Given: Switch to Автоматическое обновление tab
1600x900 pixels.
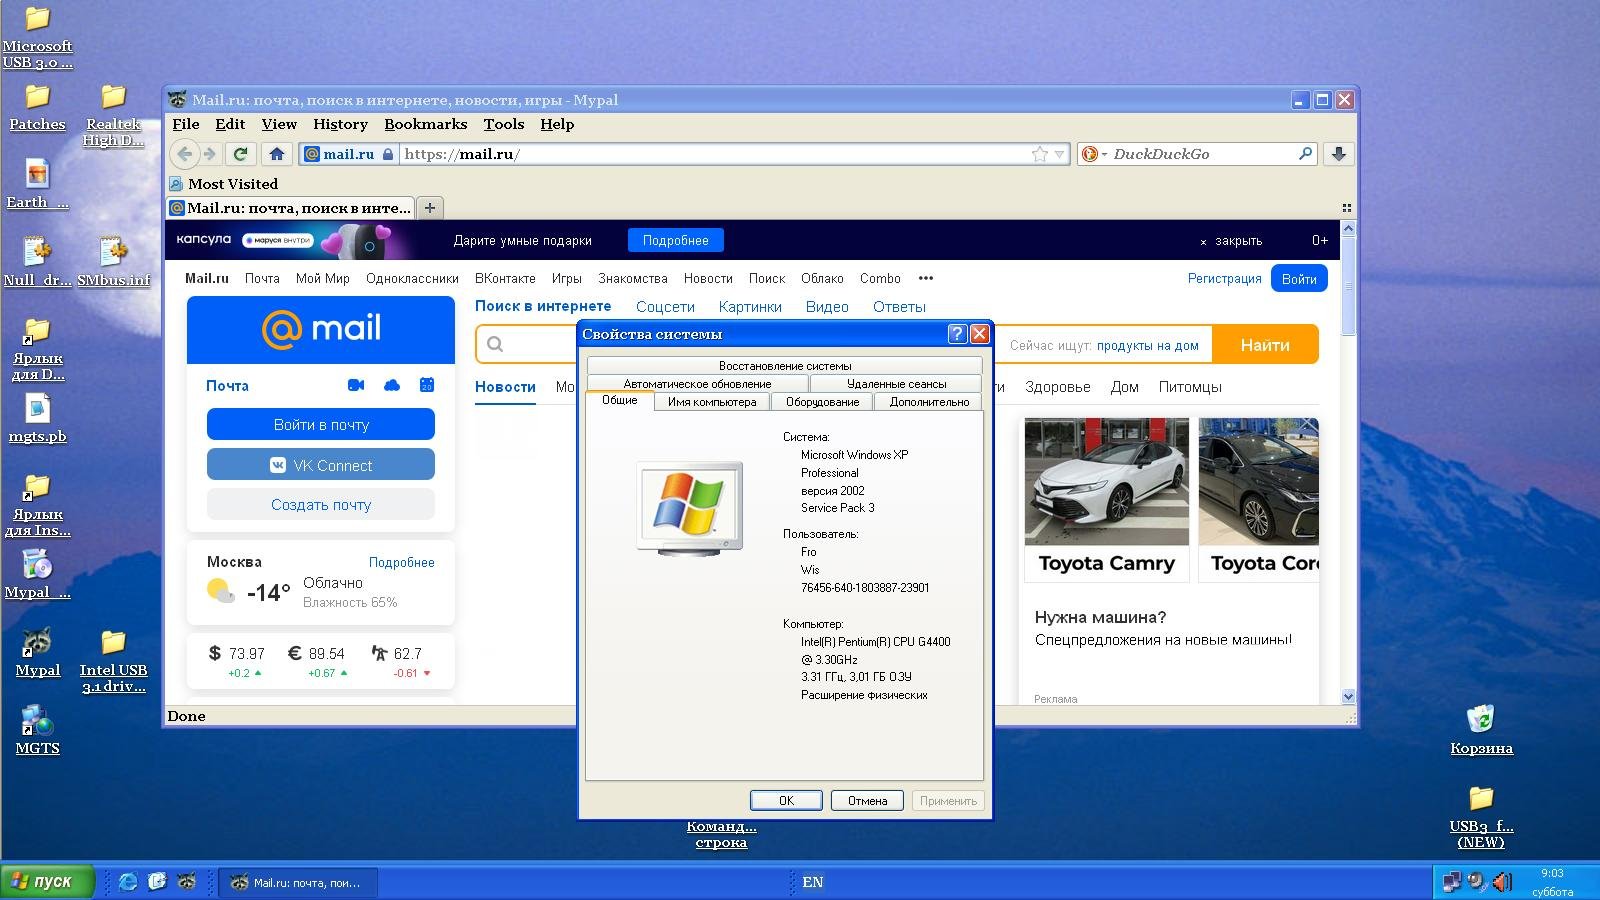Looking at the screenshot, I should pos(697,384).
